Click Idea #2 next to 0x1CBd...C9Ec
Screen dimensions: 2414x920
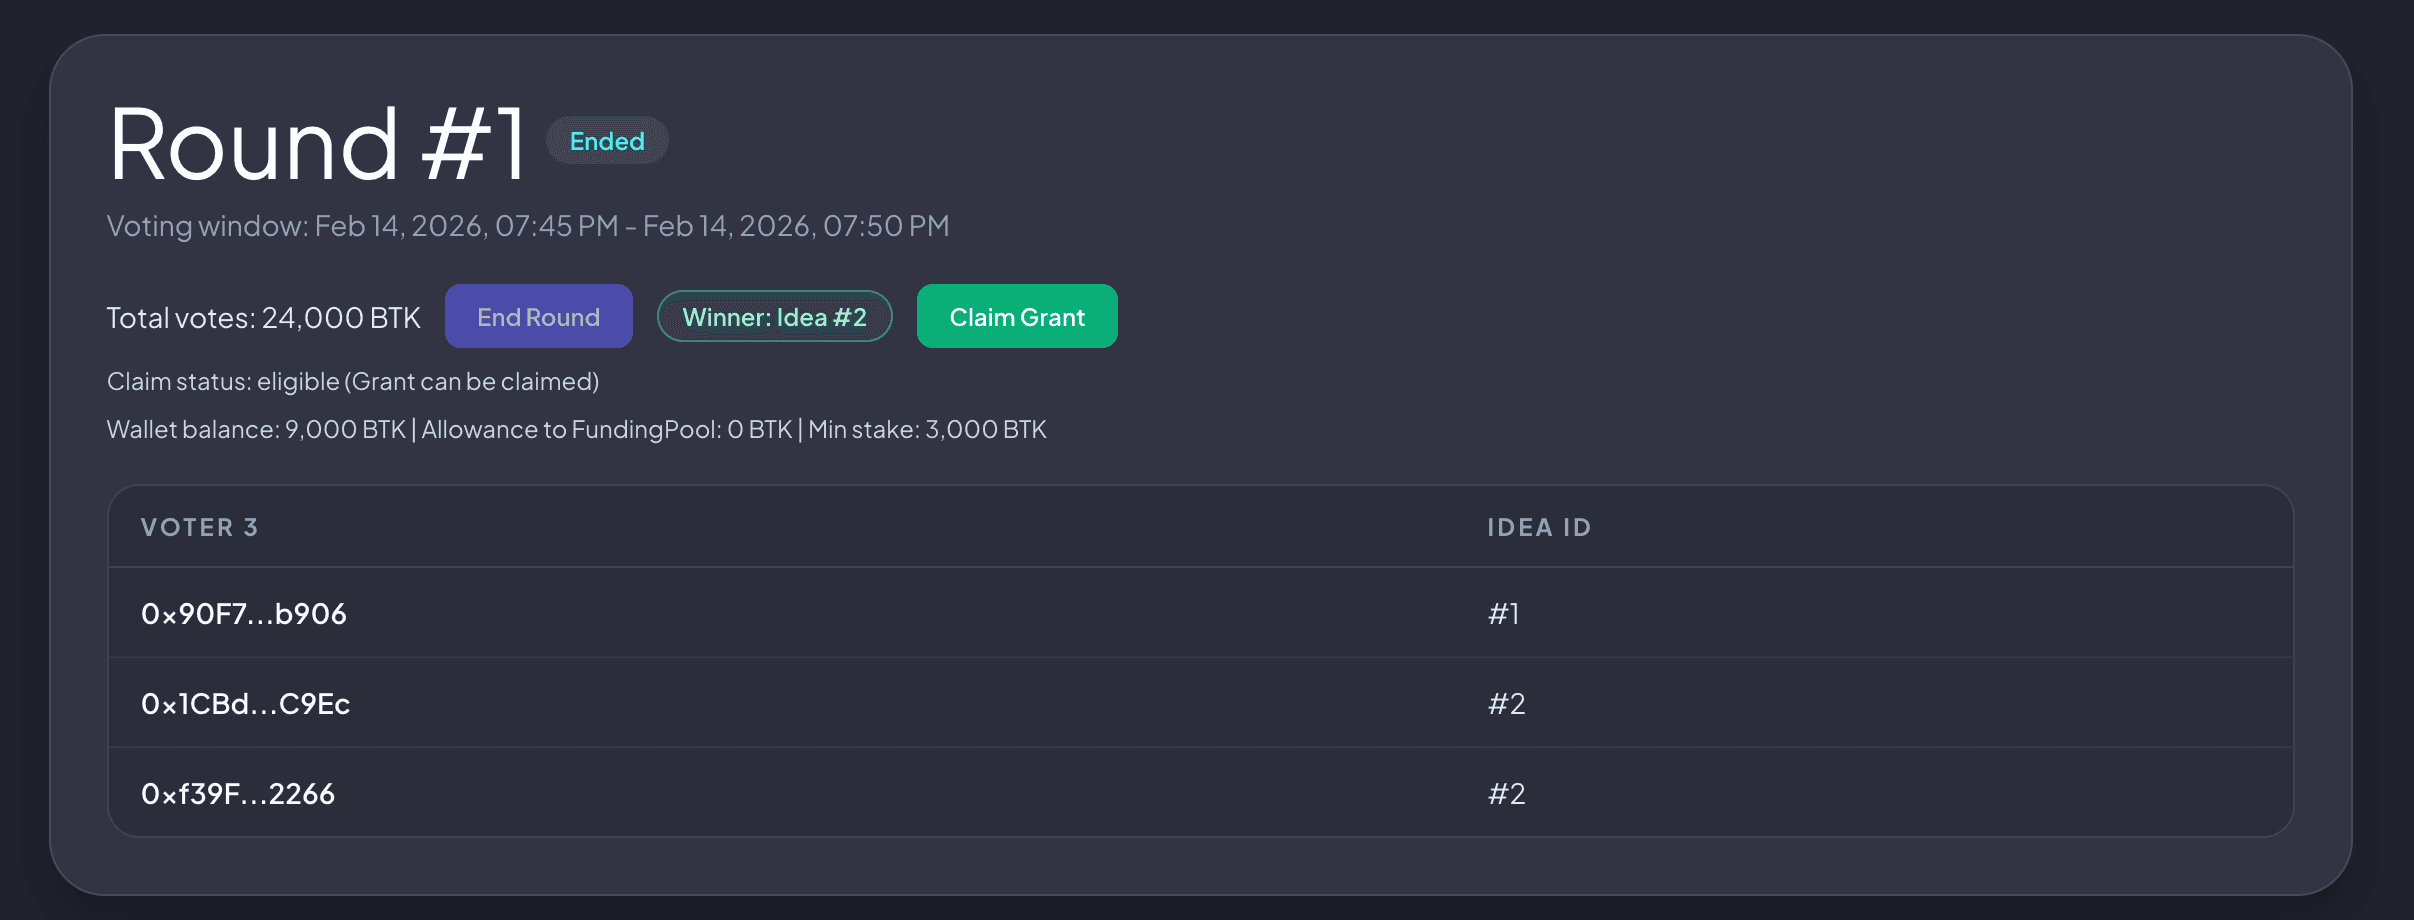click(1505, 703)
